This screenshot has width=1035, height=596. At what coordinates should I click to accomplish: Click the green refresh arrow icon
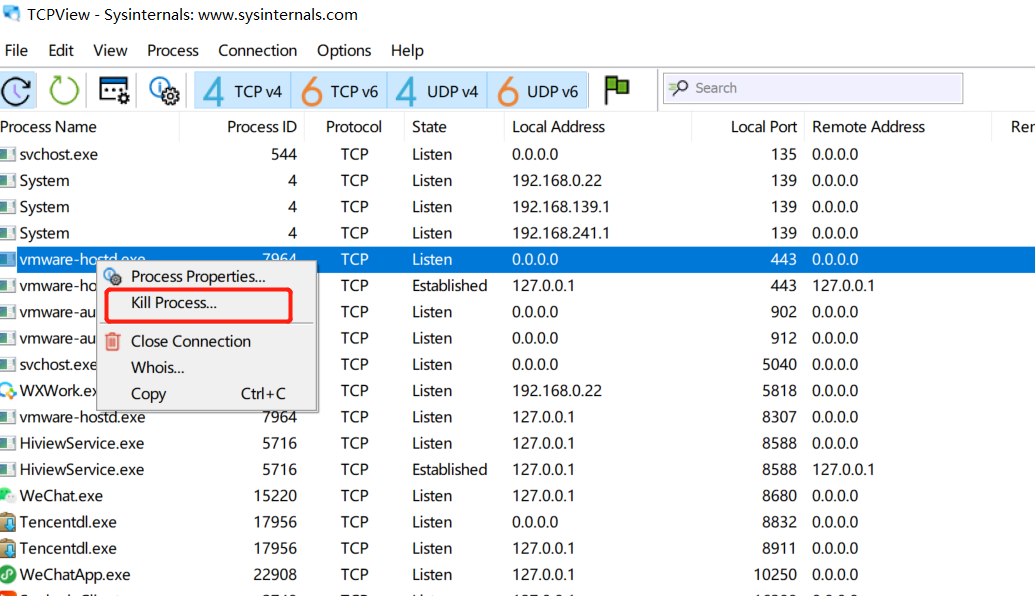pyautogui.click(x=64, y=90)
